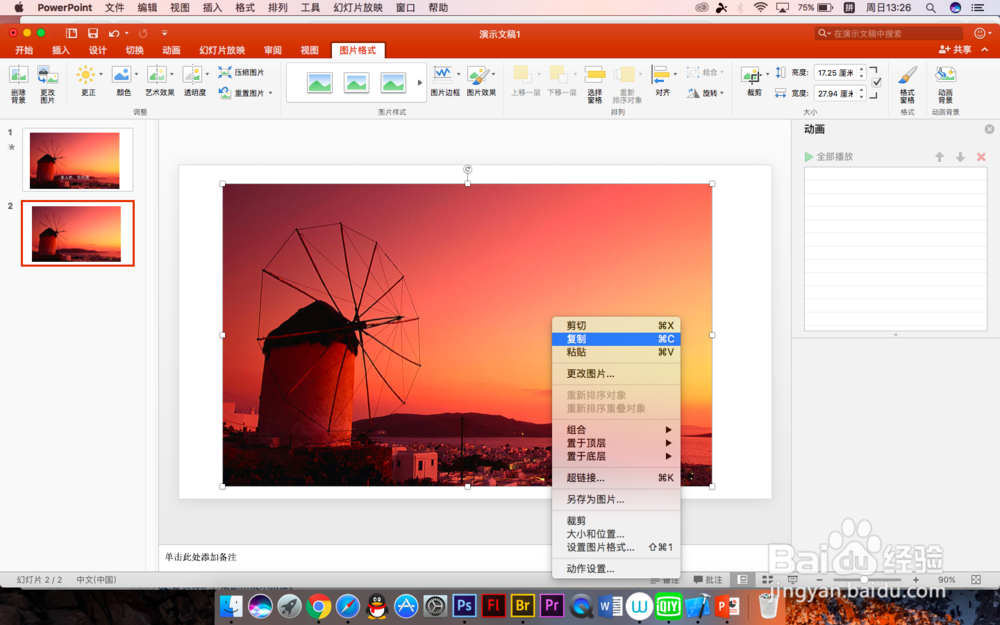Click the 共享 share button
Image resolution: width=1000 pixels, height=625 pixels.
click(955, 50)
